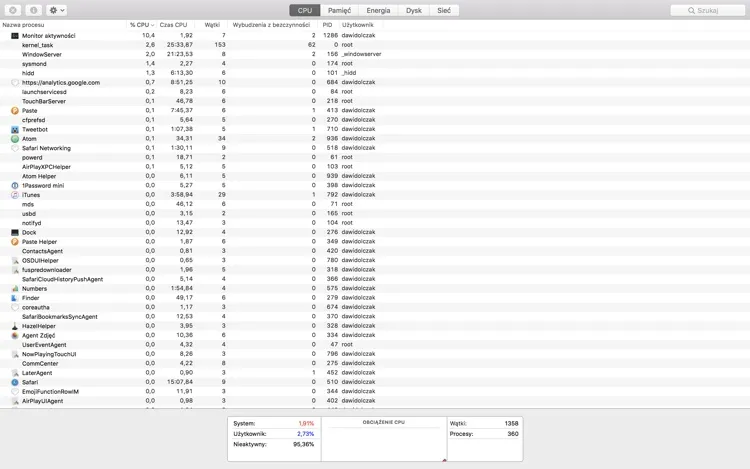Select the Paste Helper icon
This screenshot has height=469, width=750.
(x=15, y=242)
